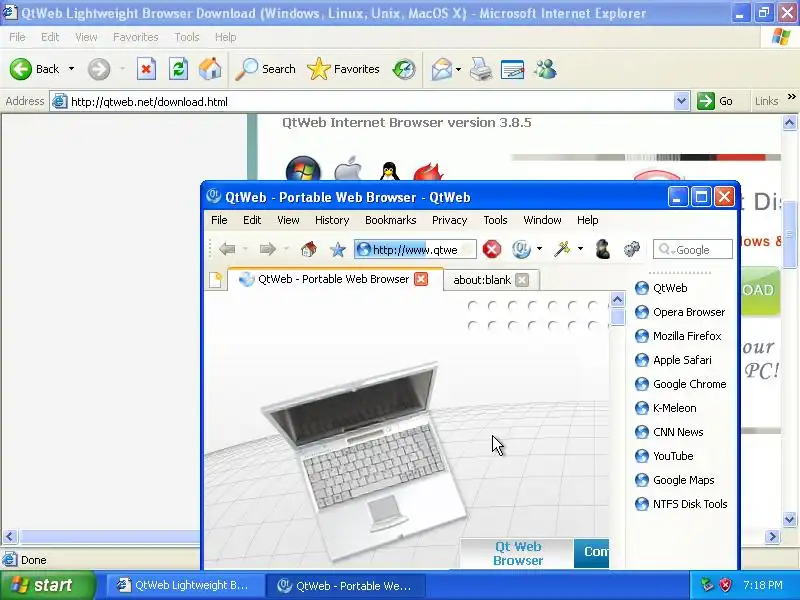
Task: Open QtWeb Window menu
Action: point(542,220)
